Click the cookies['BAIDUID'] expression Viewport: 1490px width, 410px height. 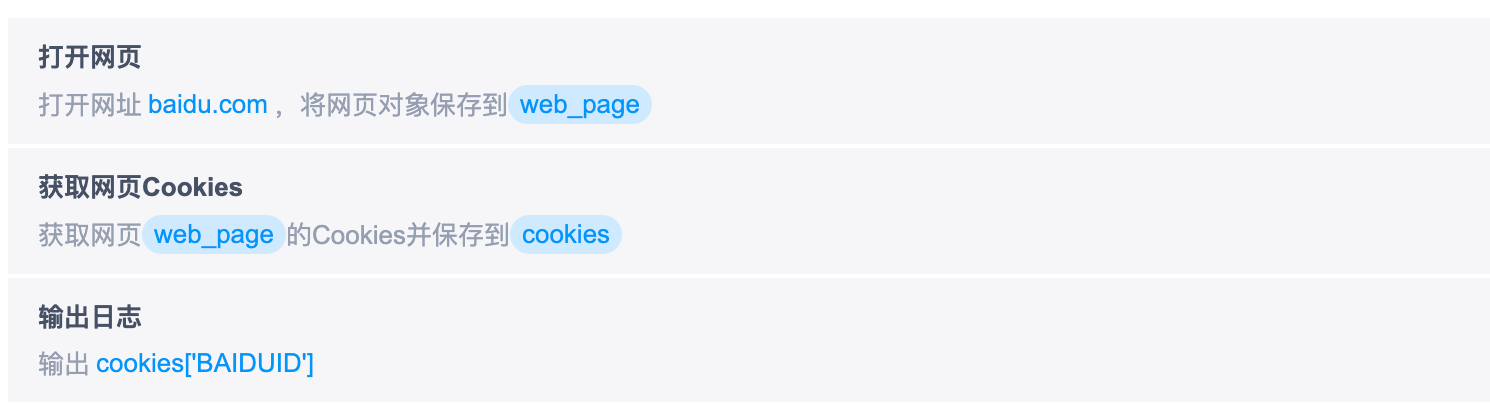point(205,364)
